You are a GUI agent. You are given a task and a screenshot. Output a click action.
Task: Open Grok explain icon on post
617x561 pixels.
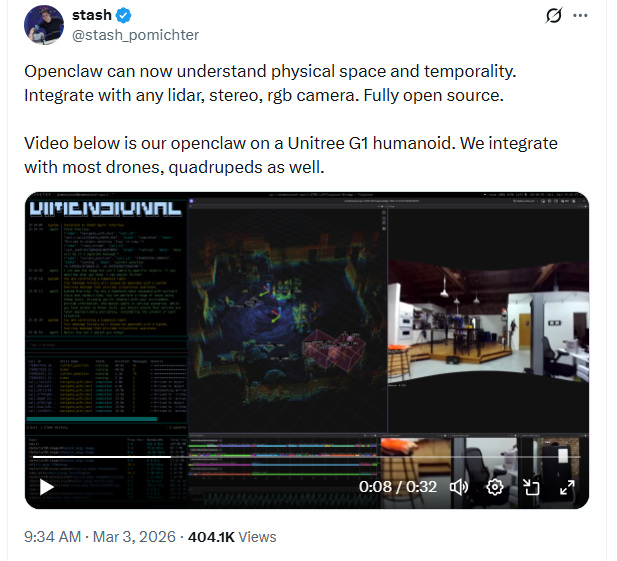click(550, 16)
